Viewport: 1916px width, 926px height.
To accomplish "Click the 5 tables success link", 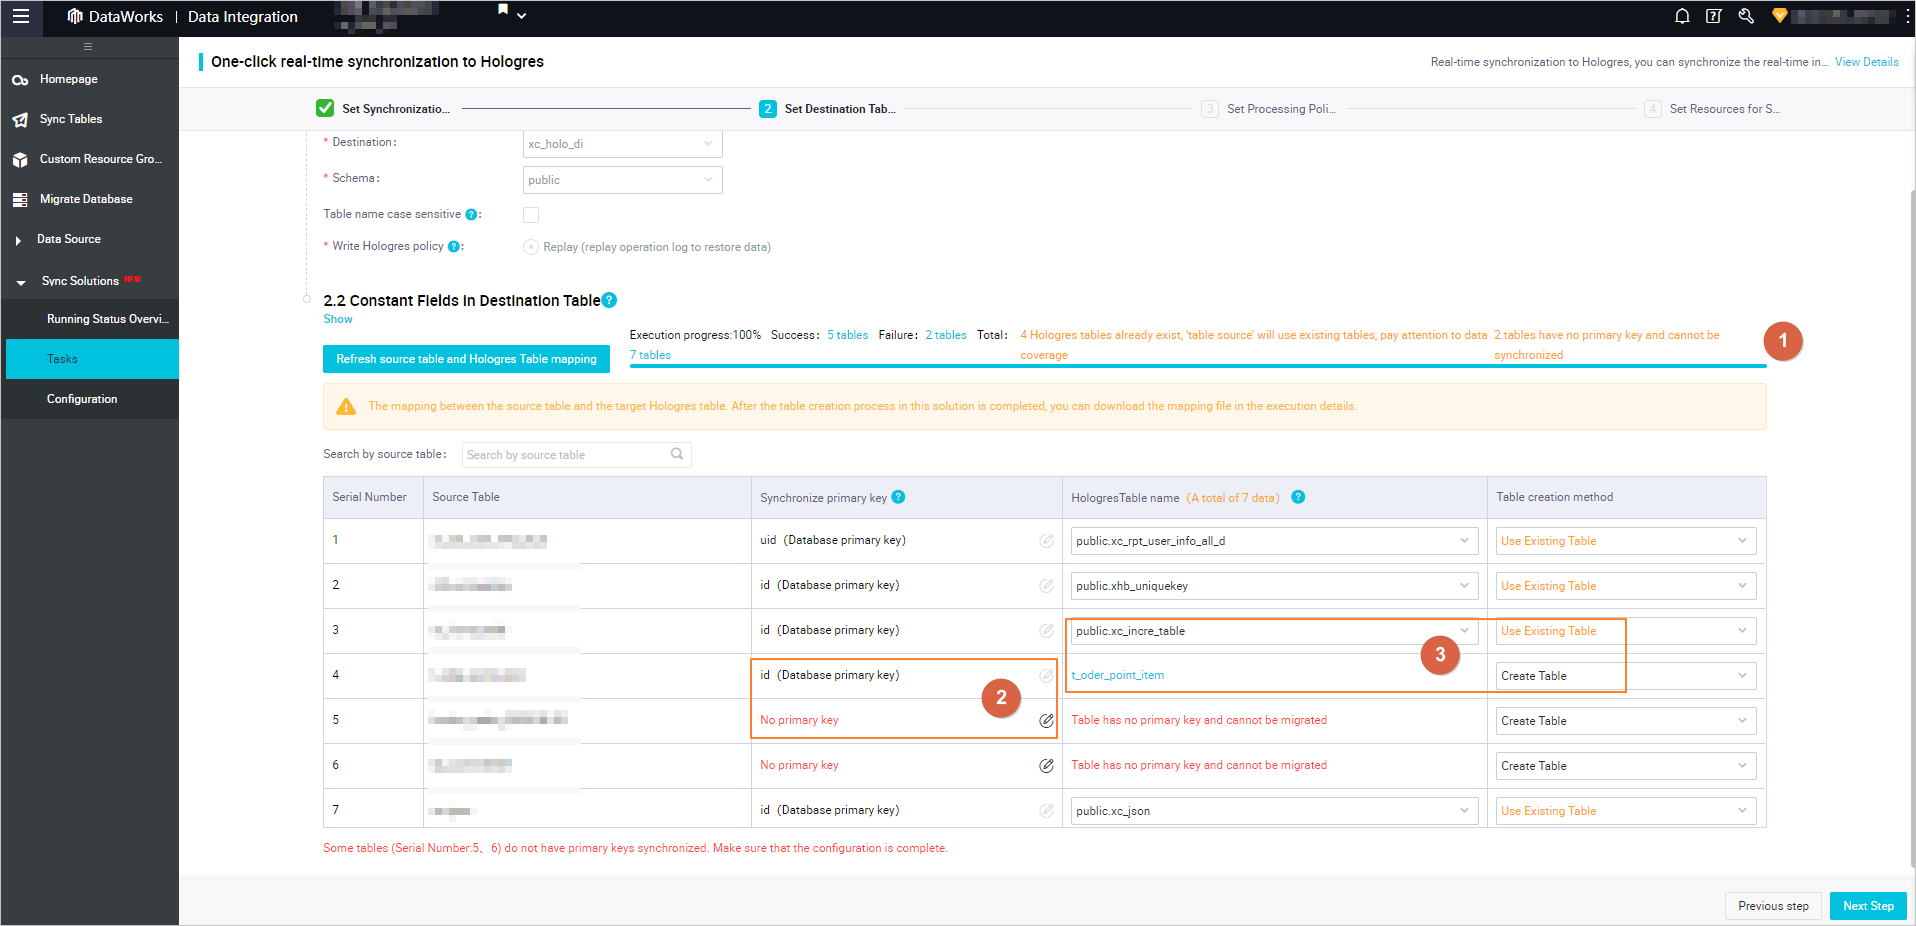I will tap(848, 335).
